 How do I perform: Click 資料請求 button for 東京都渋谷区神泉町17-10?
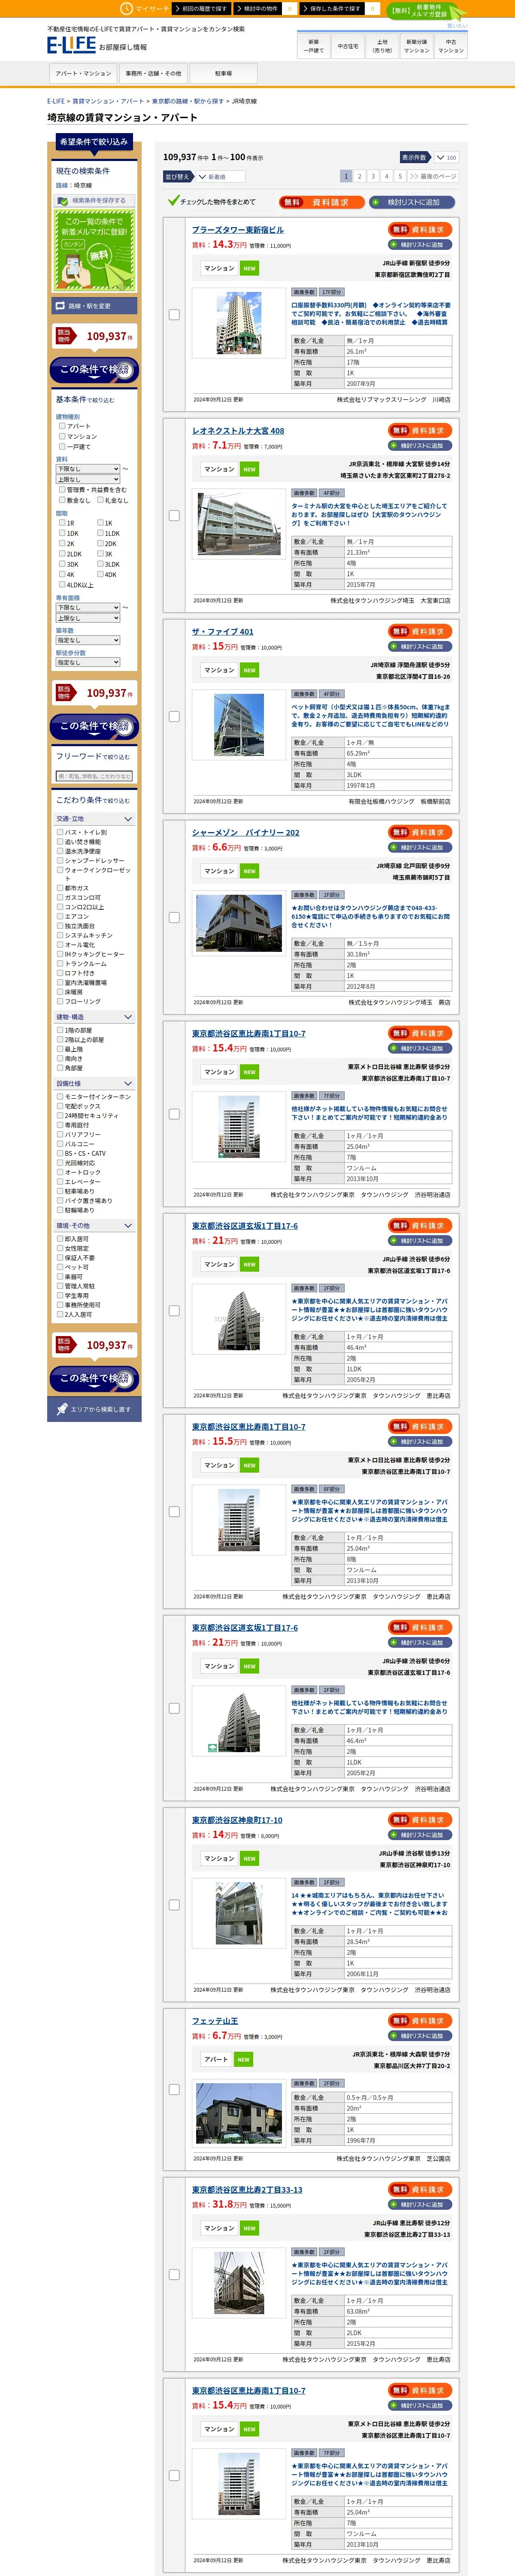pyautogui.click(x=420, y=1820)
